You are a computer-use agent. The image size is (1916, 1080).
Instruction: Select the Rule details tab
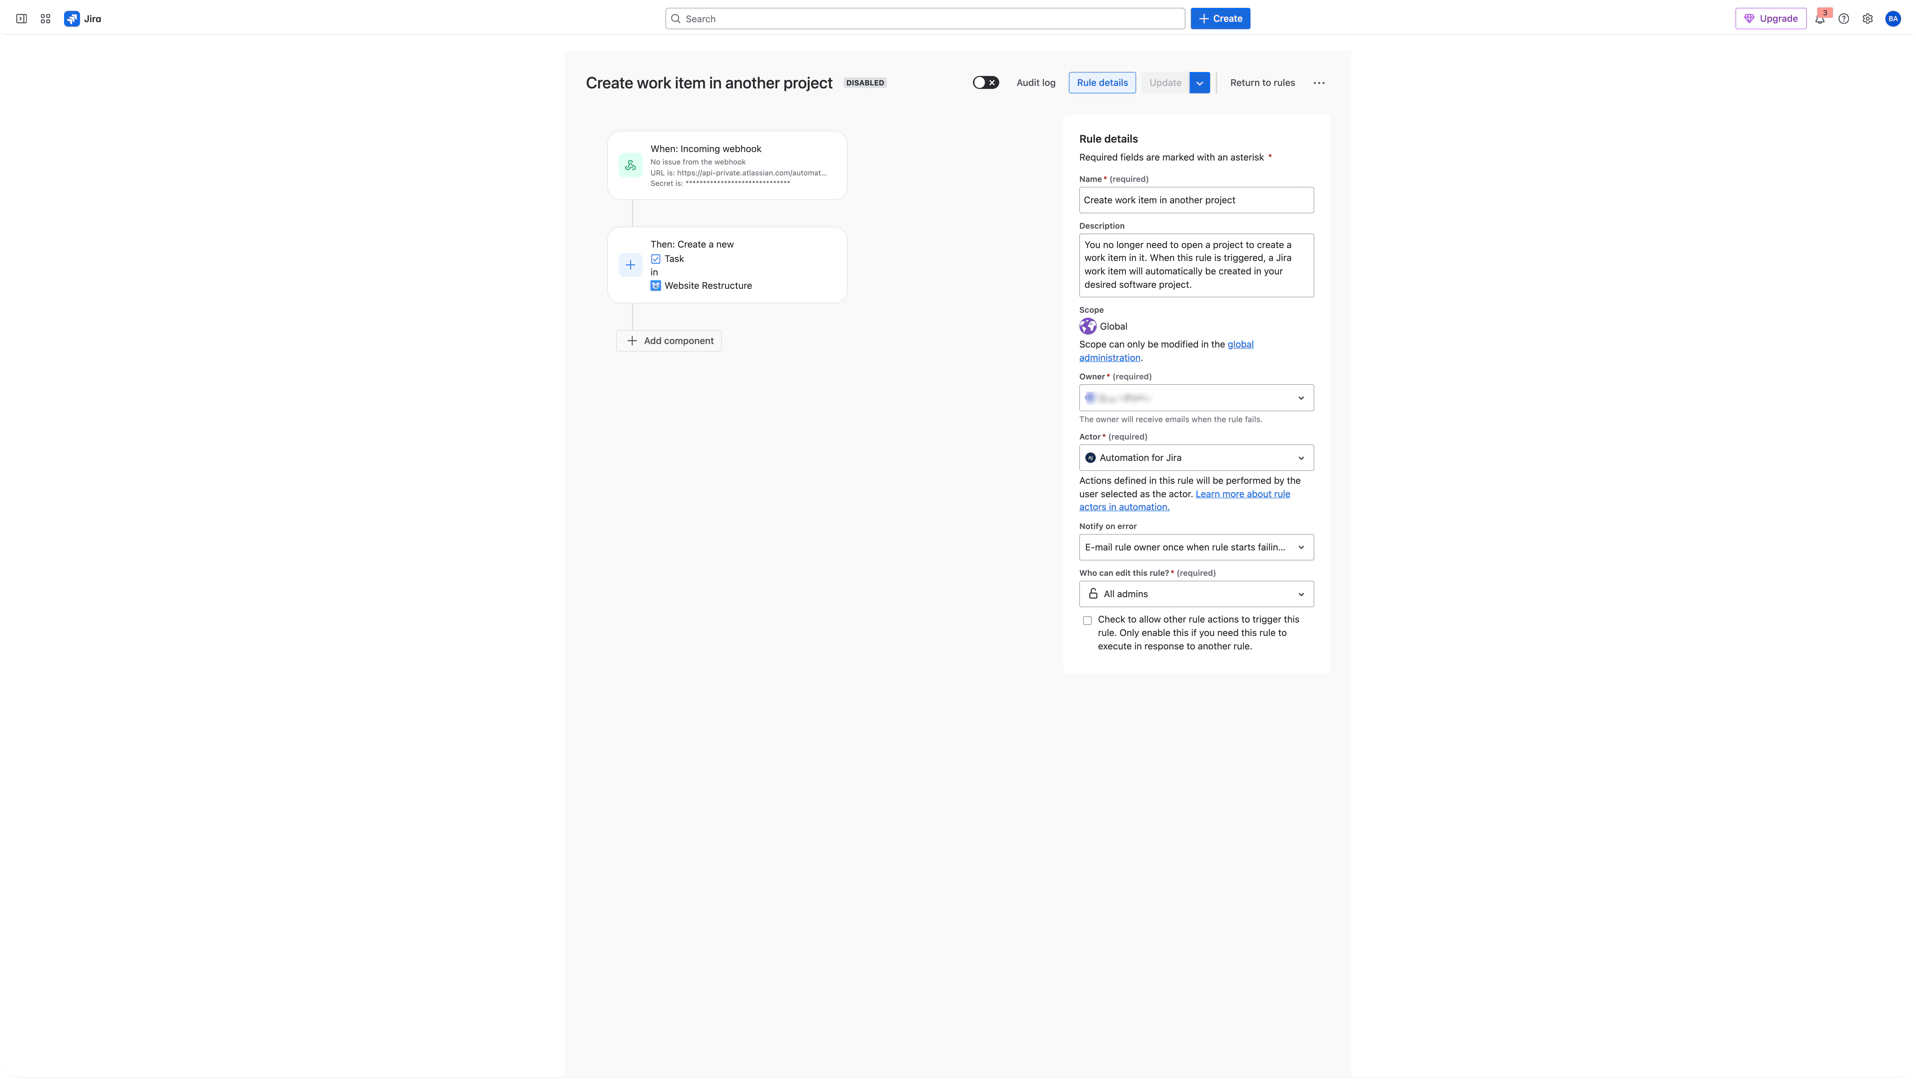1101,82
